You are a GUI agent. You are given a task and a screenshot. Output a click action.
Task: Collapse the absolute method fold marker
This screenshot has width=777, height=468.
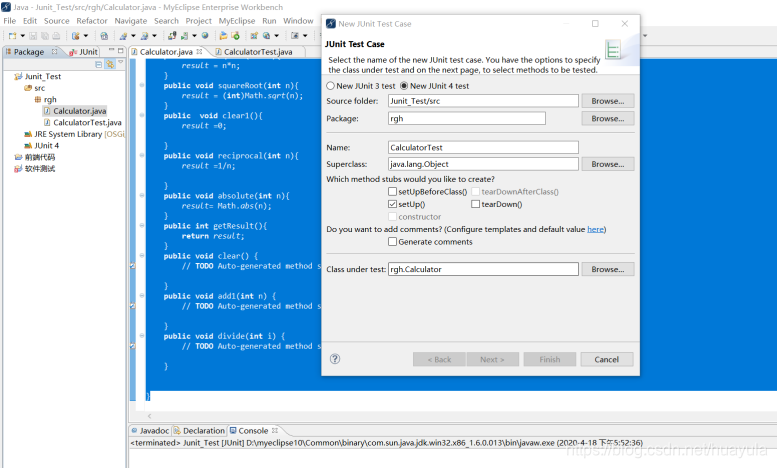pyautogui.click(x=142, y=196)
